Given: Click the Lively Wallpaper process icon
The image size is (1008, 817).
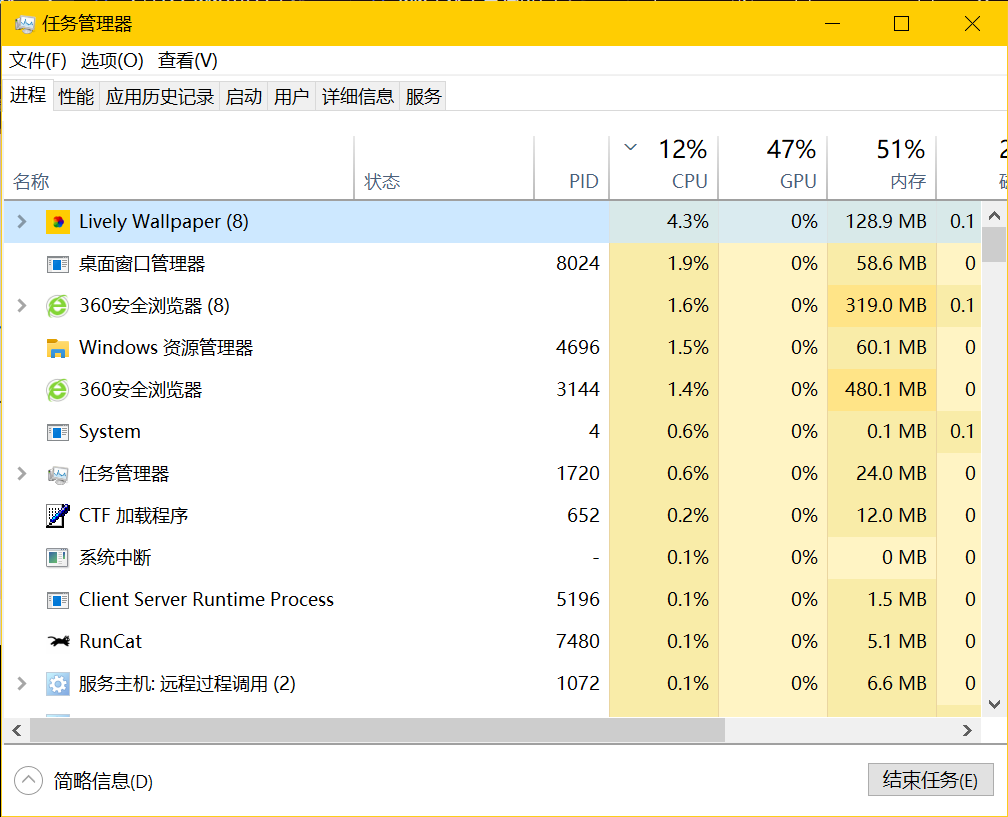Looking at the screenshot, I should click(x=58, y=222).
